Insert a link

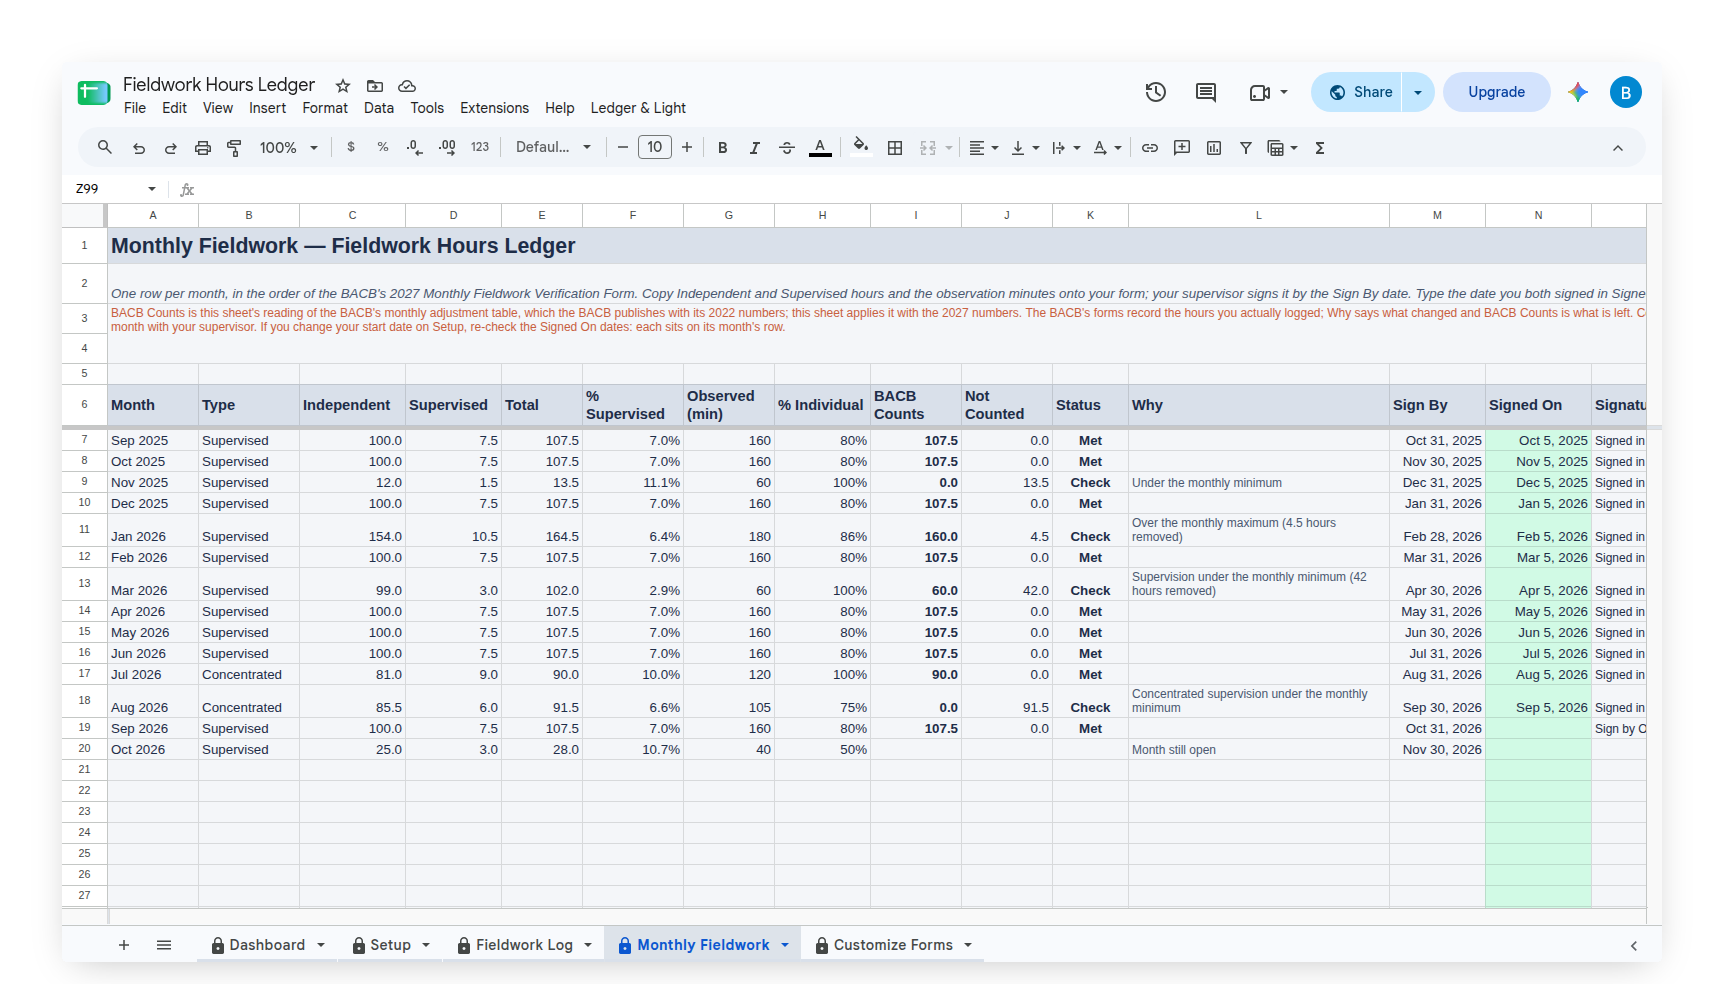pos(1150,148)
